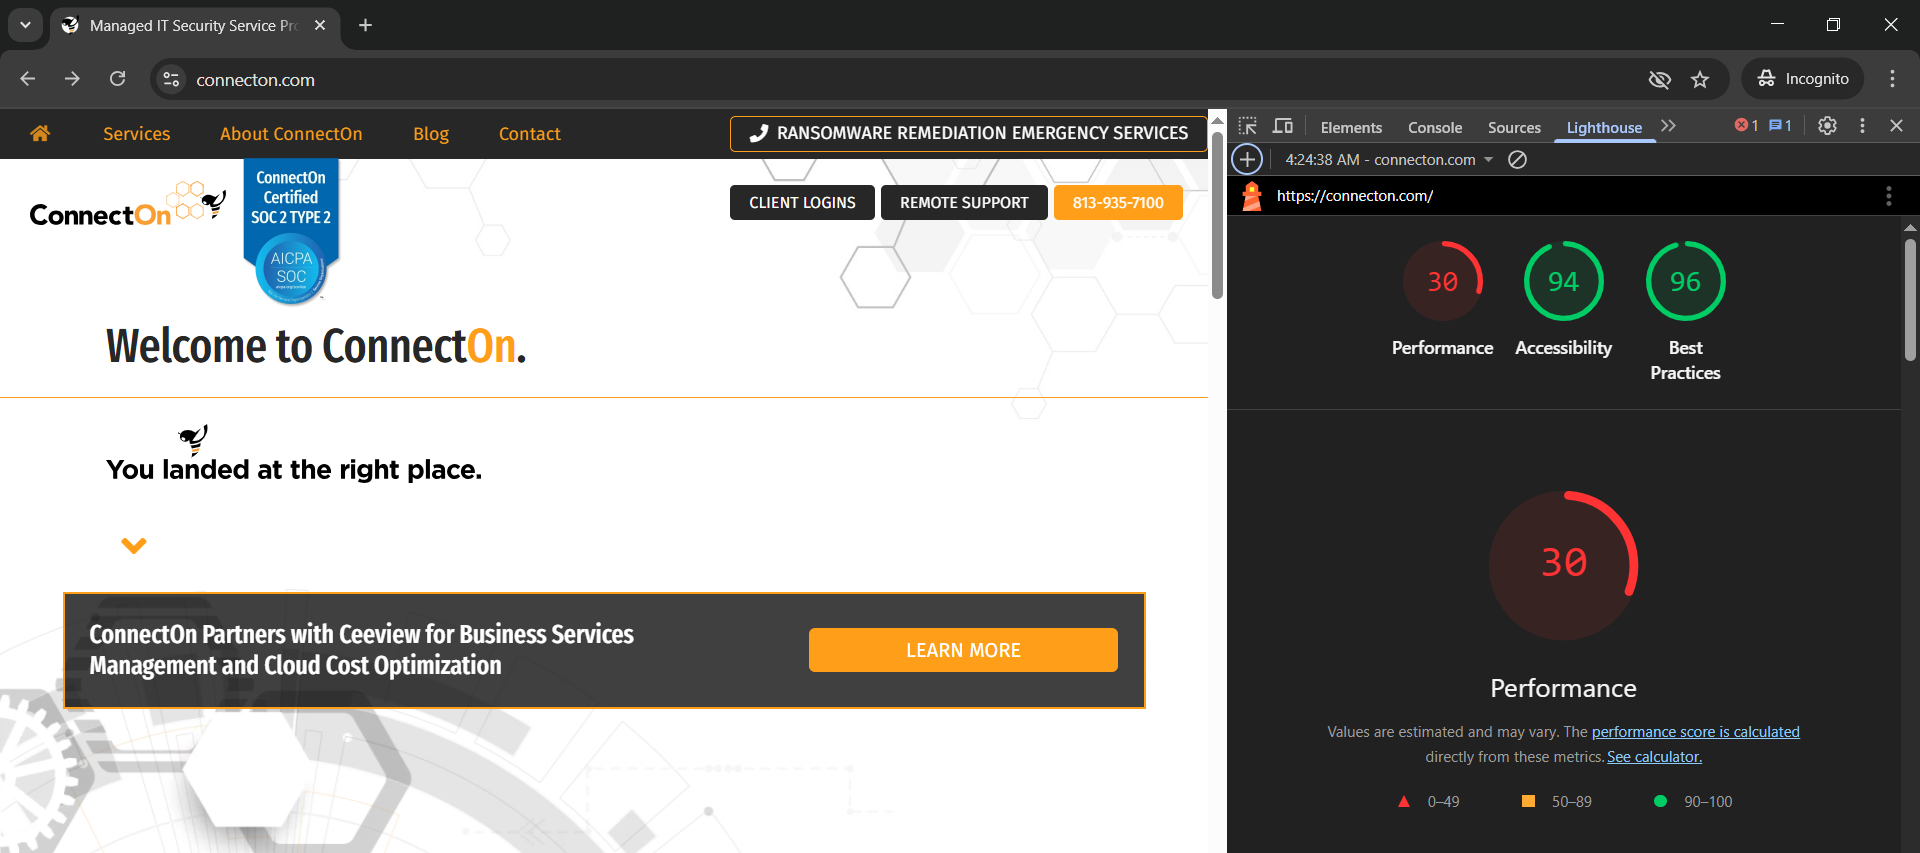Close the Managed IT Security Service tab
Viewport: 1920px width, 853px height.
320,25
